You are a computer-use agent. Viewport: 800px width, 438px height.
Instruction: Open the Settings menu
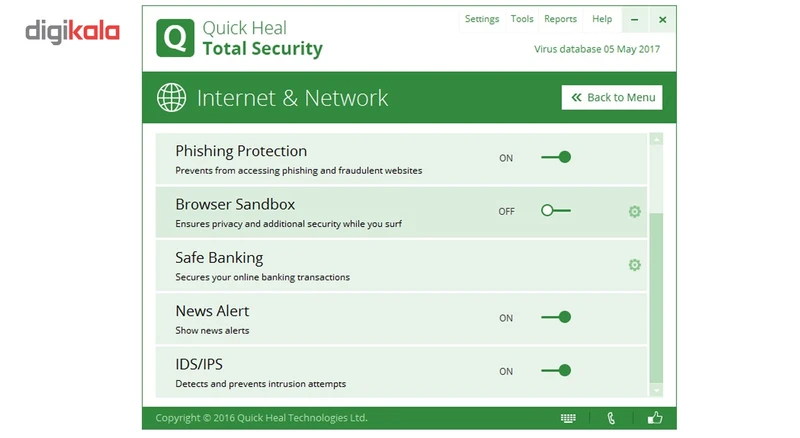(481, 19)
